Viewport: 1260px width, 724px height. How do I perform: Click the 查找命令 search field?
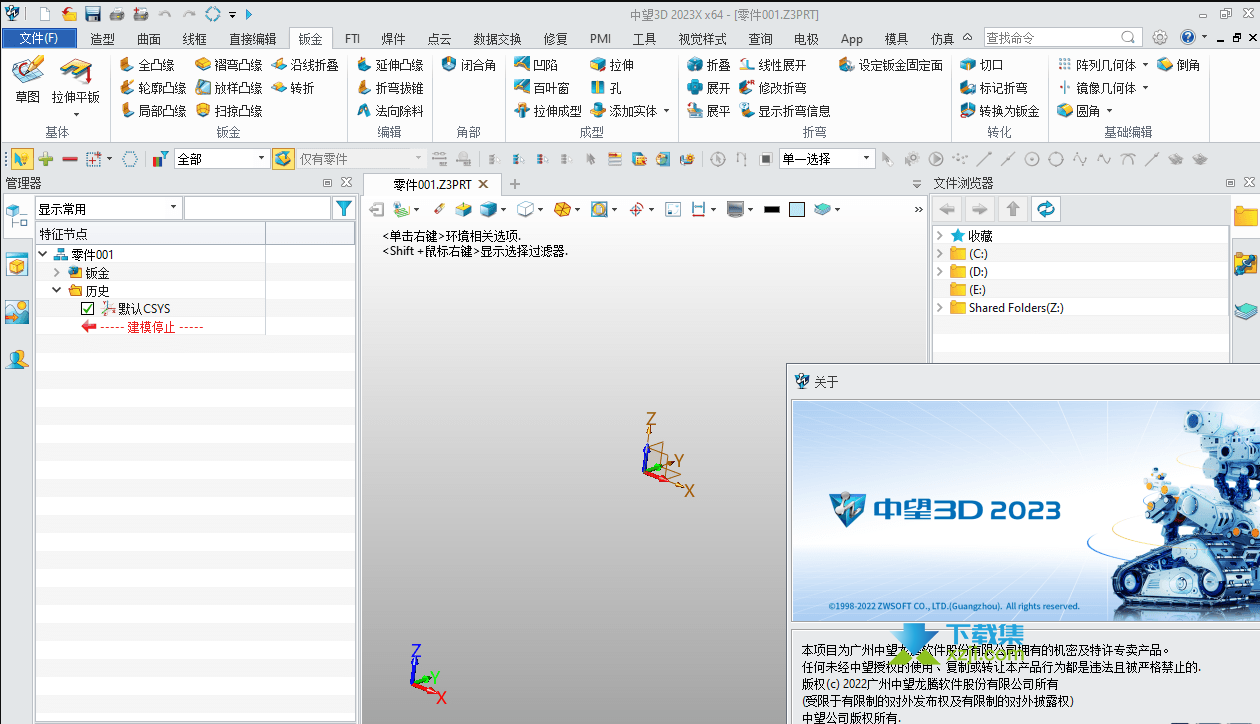pyautogui.click(x=1062, y=38)
